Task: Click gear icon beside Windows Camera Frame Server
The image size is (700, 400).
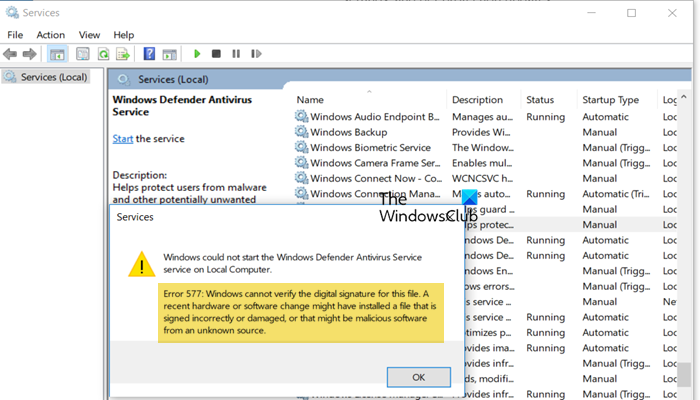Action: (x=301, y=162)
